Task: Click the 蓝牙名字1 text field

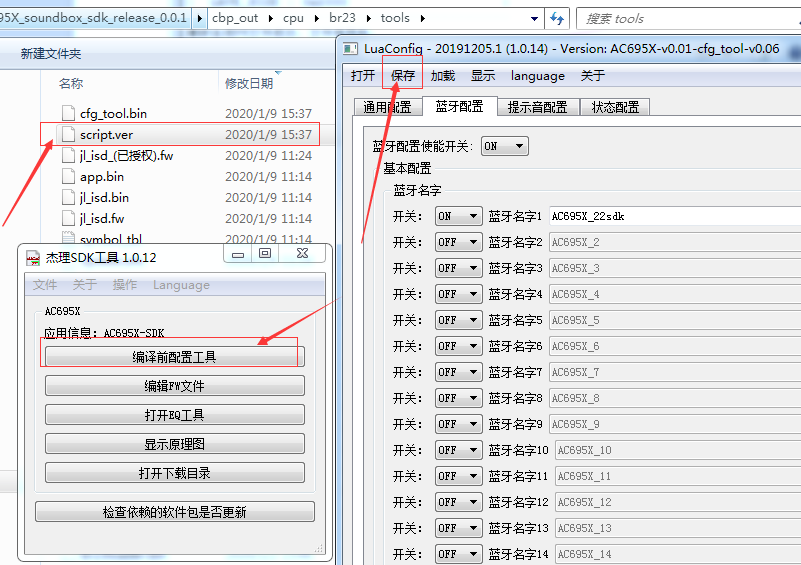Action: [675, 216]
